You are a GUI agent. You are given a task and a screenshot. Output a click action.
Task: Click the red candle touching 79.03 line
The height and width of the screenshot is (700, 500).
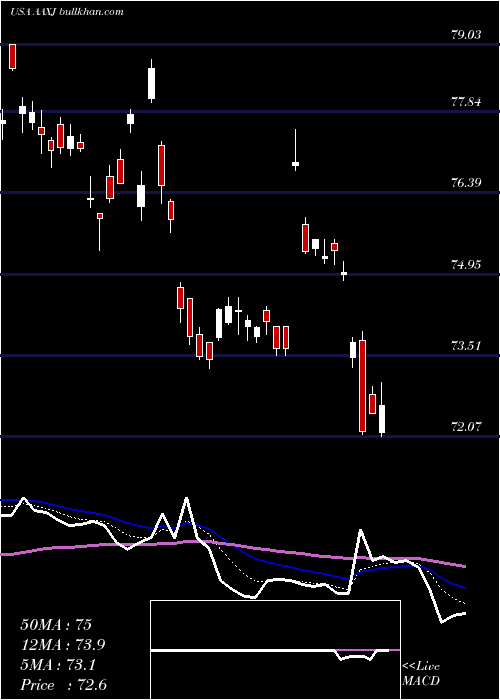(x=12, y=57)
